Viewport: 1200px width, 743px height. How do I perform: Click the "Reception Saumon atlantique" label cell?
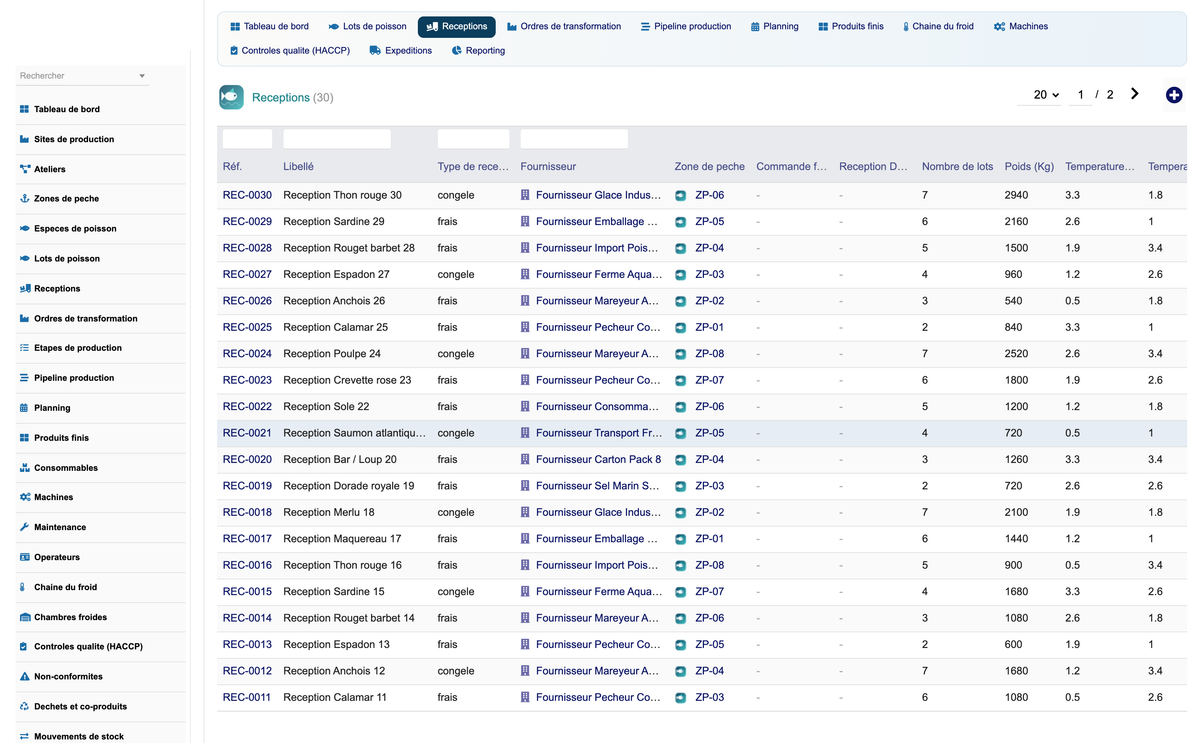tap(354, 433)
